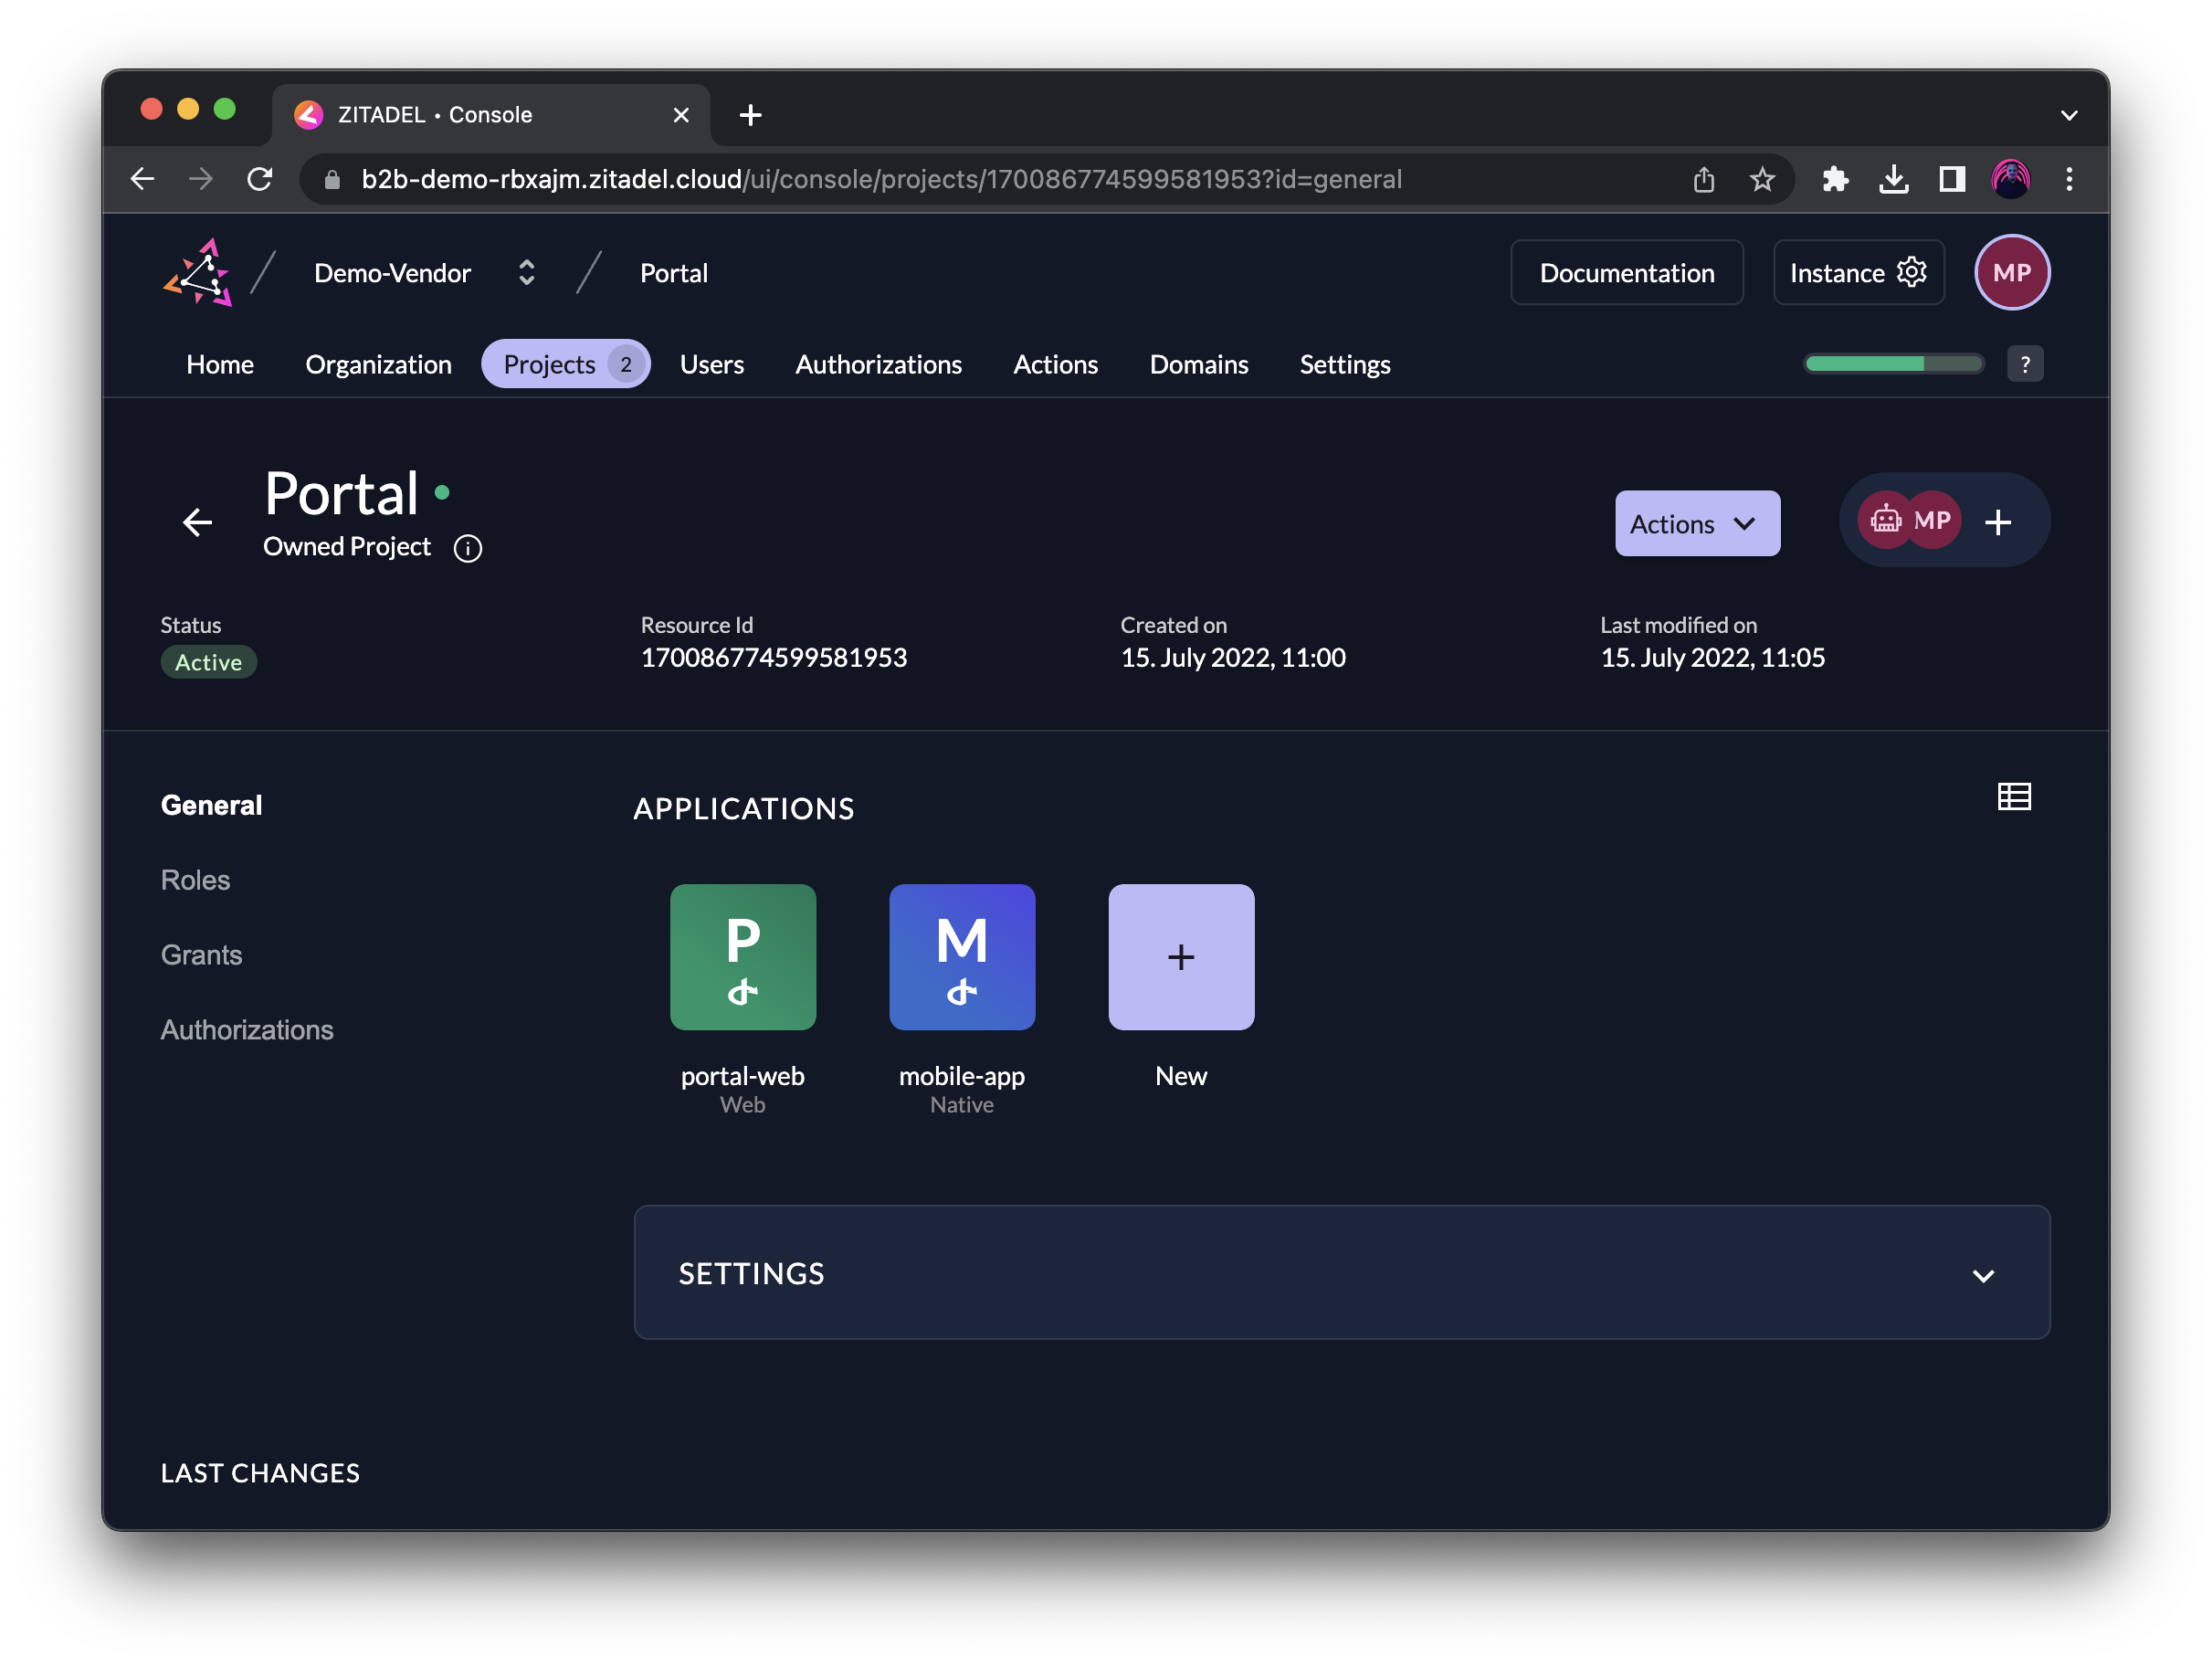Select the Authorizations tab
The width and height of the screenshot is (2212, 1666).
879,363
